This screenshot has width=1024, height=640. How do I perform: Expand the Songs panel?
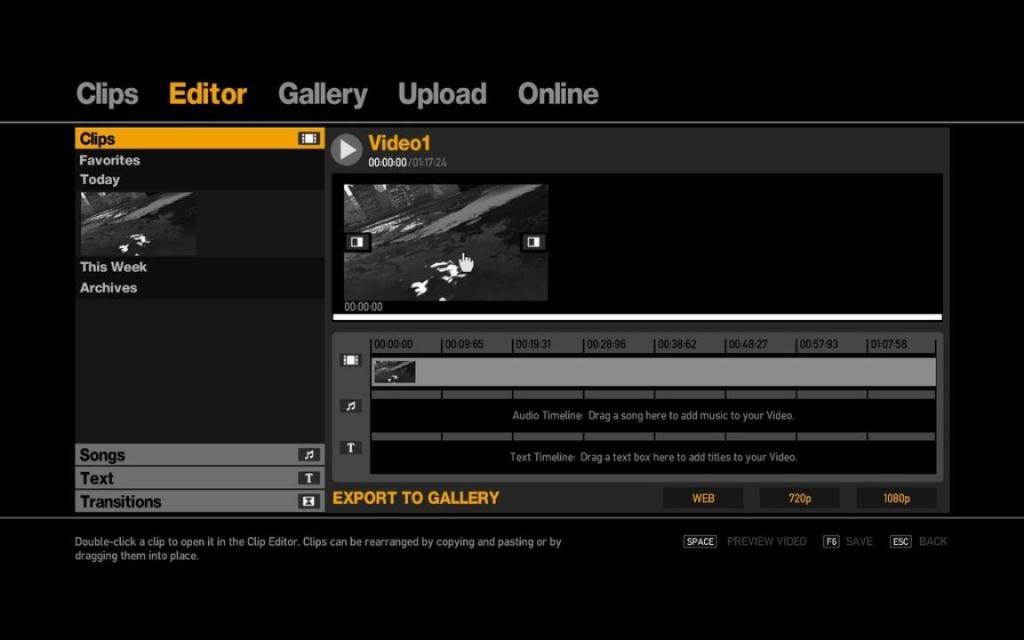(185, 455)
